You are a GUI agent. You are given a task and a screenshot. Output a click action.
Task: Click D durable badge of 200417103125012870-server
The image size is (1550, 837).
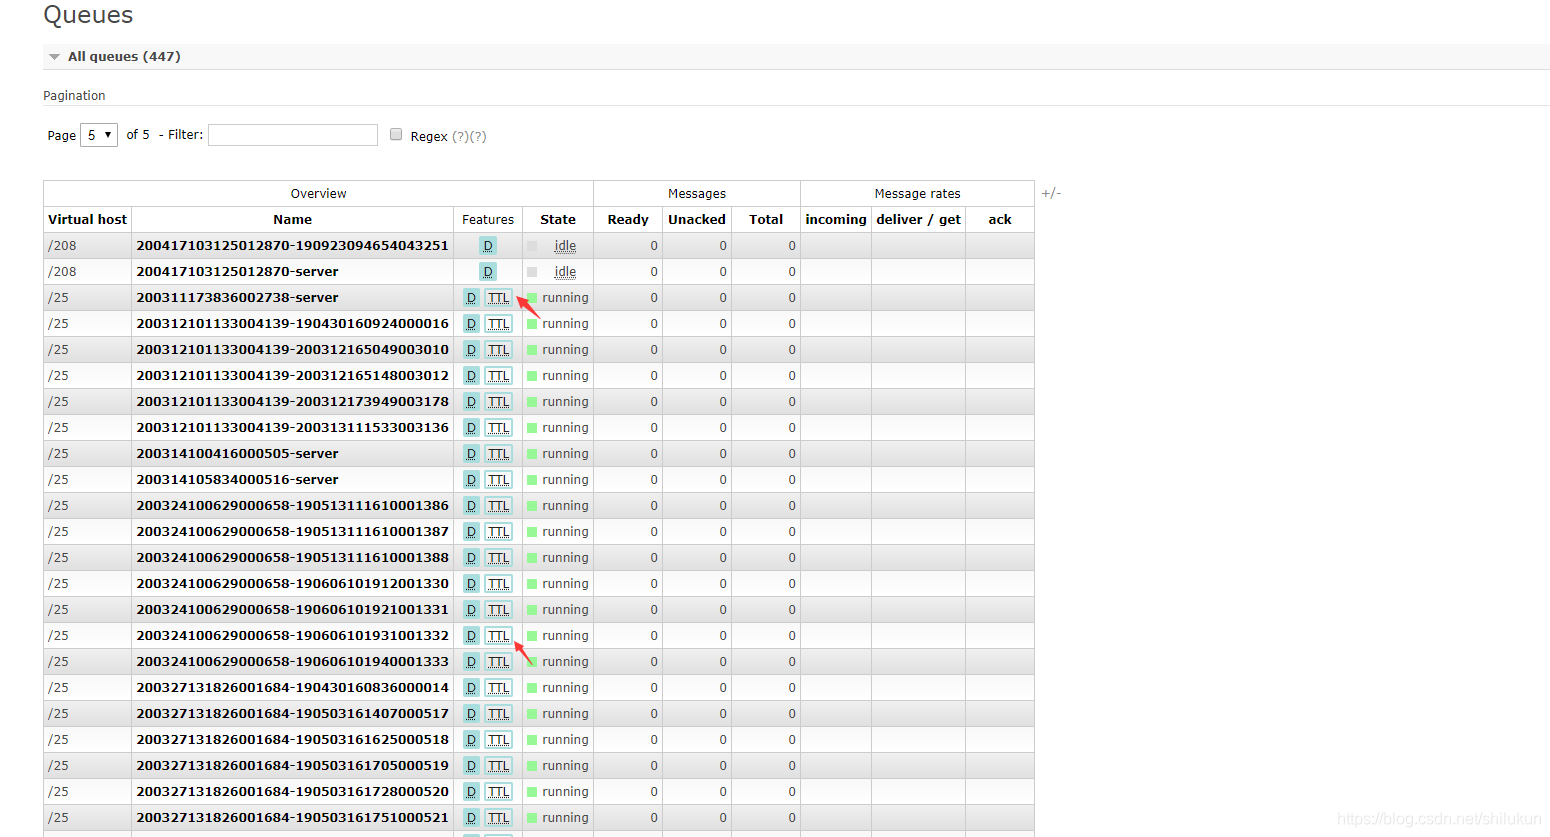point(488,272)
